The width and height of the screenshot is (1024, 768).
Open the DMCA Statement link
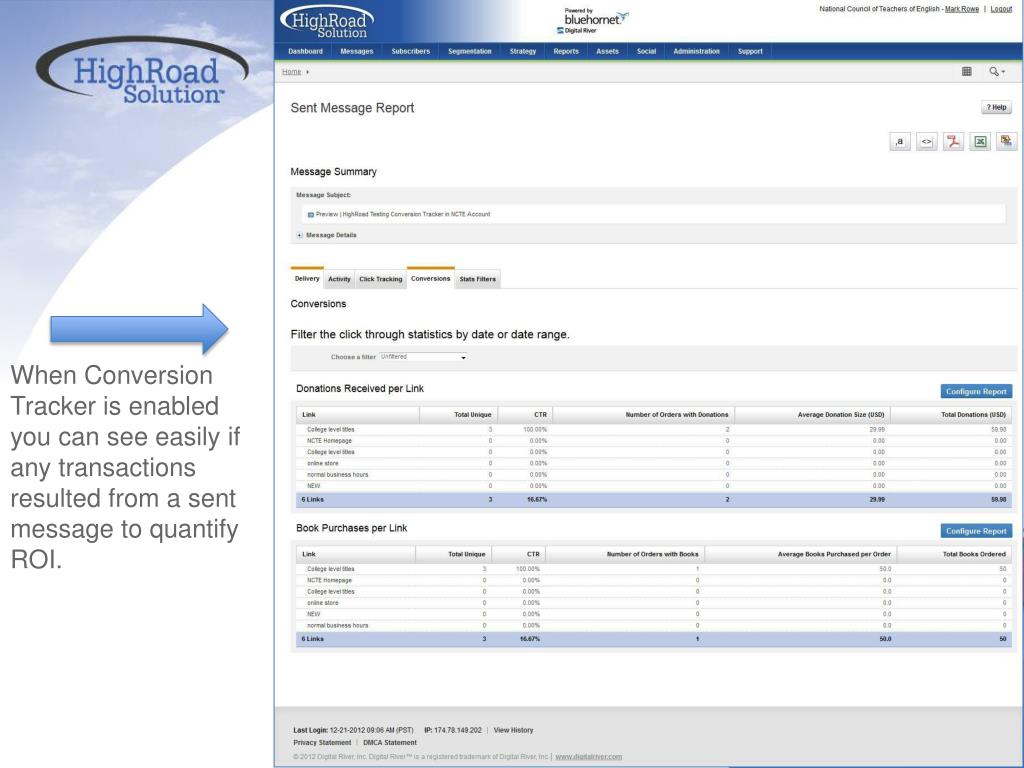point(390,743)
